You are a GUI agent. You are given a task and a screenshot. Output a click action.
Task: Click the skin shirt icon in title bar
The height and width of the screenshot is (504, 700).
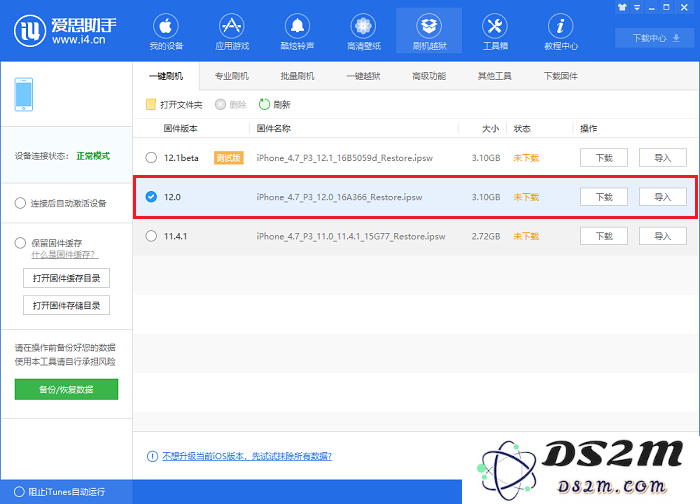(x=622, y=7)
